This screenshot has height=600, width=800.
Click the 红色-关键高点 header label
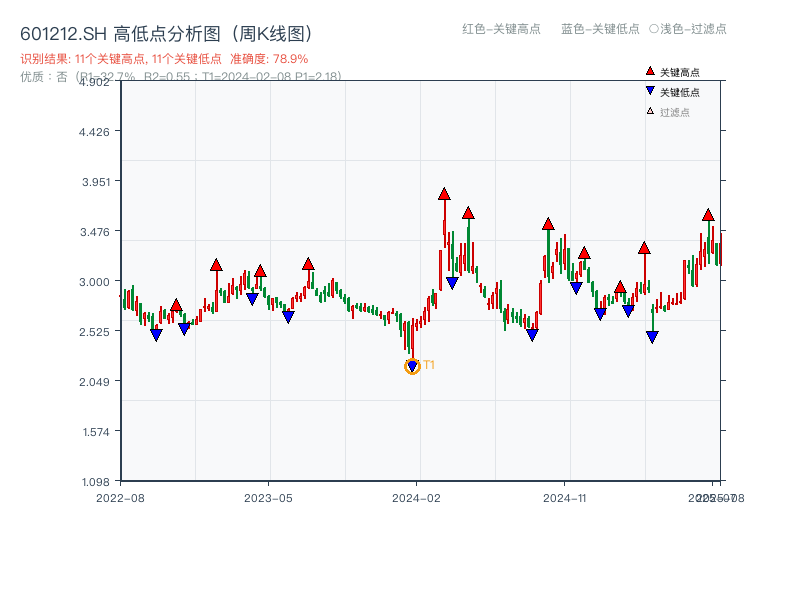point(502,29)
